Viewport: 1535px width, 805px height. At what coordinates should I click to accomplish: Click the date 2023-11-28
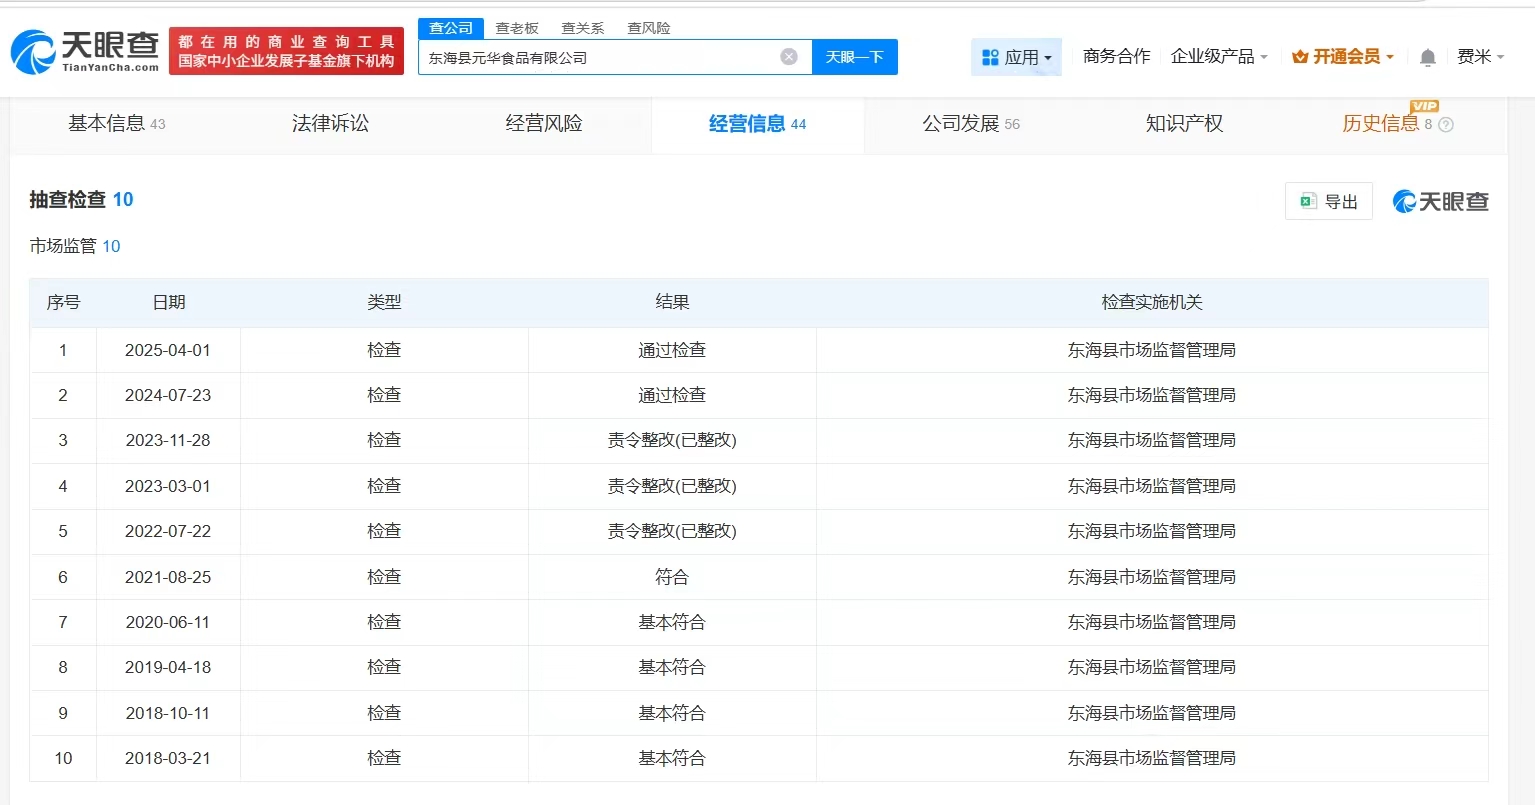(168, 440)
